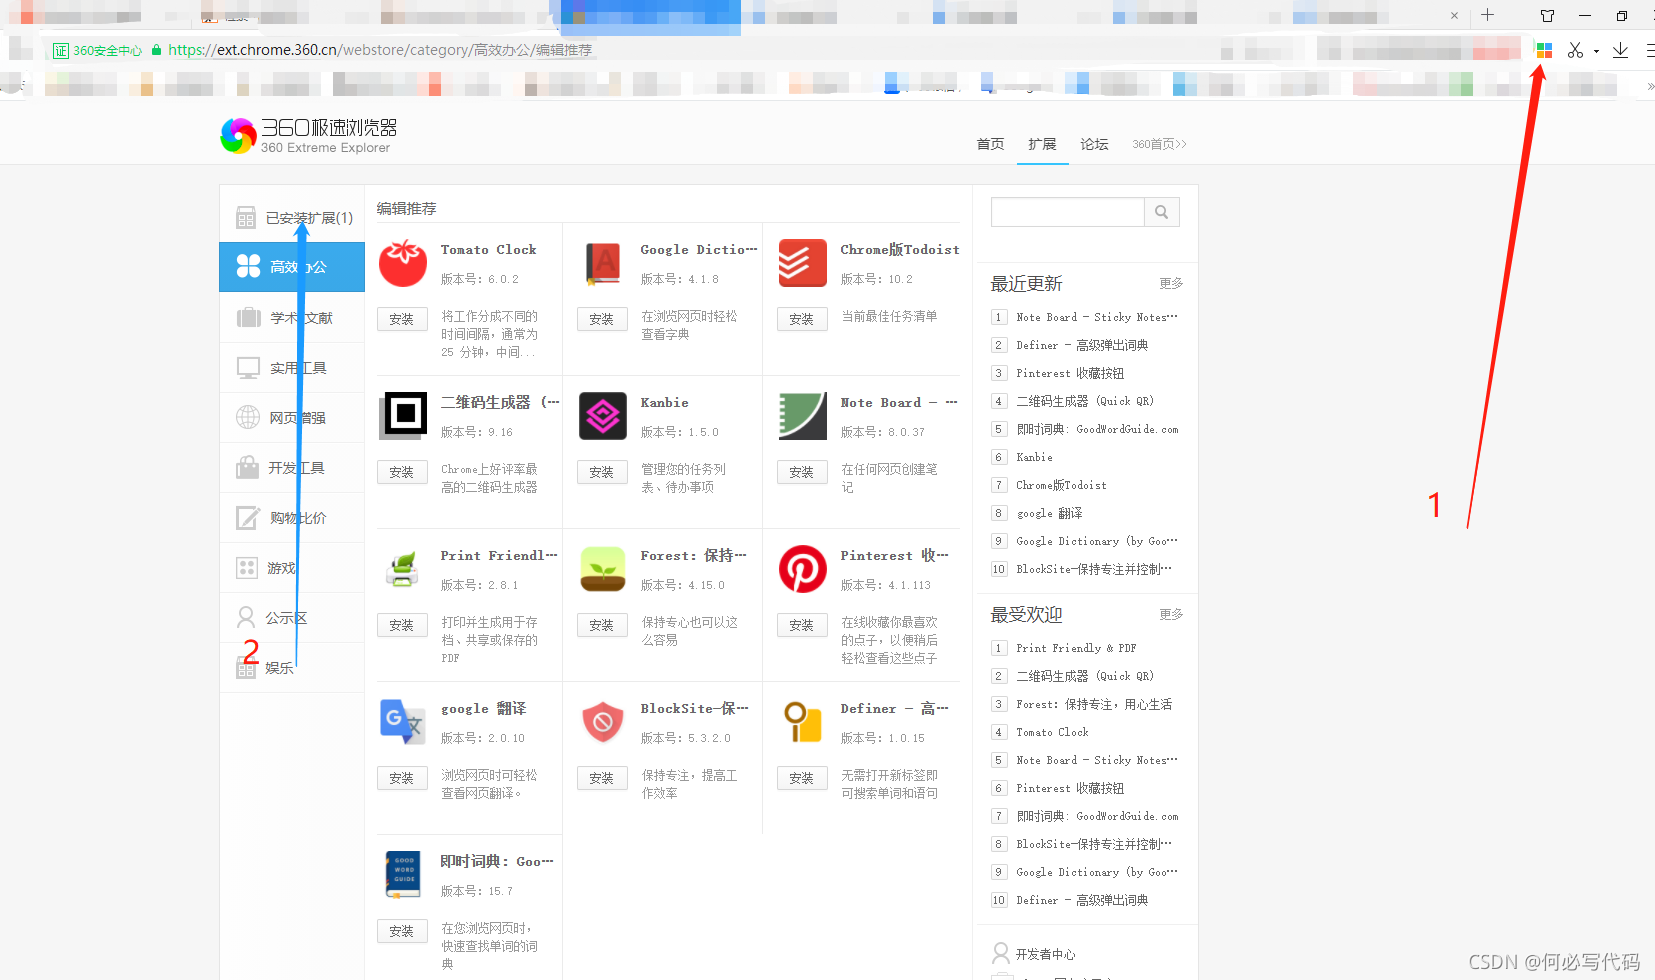Open Kanbie in 最近更新 list
The image size is (1655, 980).
pyautogui.click(x=1034, y=457)
